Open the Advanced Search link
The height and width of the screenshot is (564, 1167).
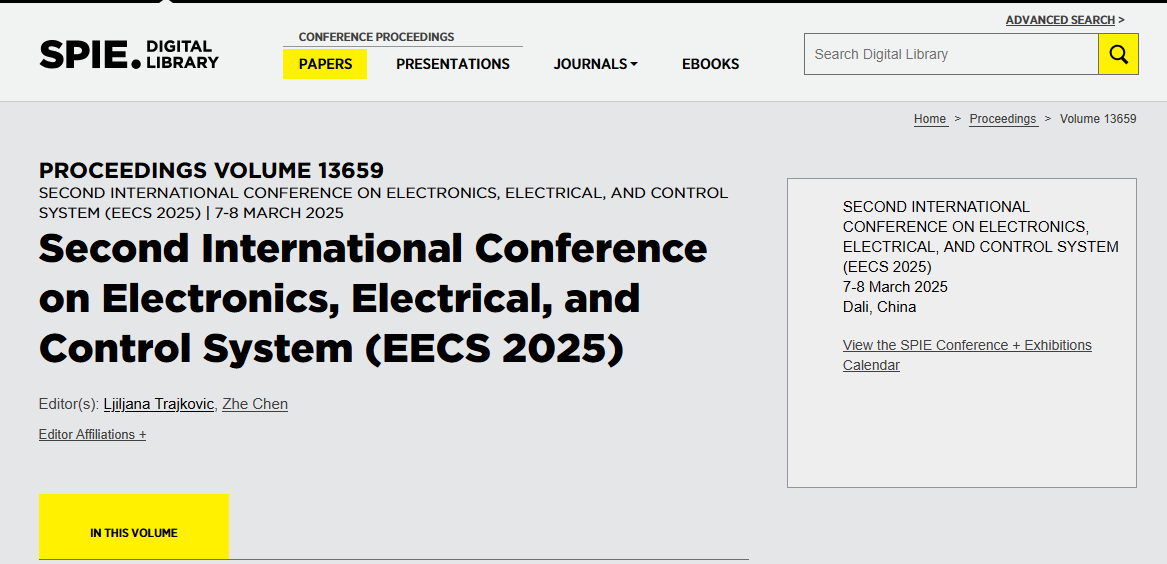point(1060,20)
